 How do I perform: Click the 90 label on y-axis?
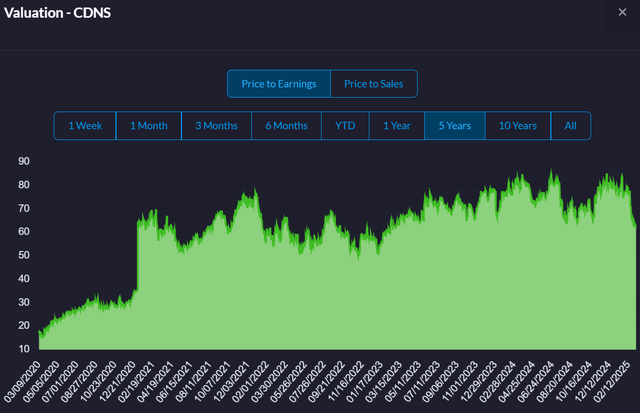click(x=22, y=160)
